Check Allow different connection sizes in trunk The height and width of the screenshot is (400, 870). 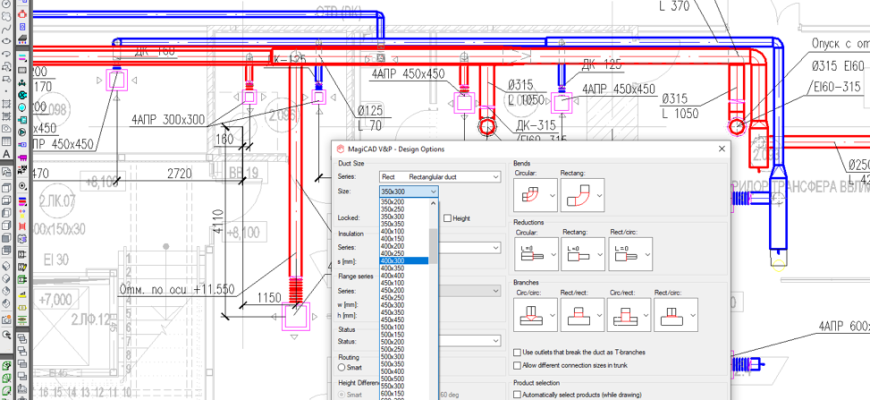(517, 366)
